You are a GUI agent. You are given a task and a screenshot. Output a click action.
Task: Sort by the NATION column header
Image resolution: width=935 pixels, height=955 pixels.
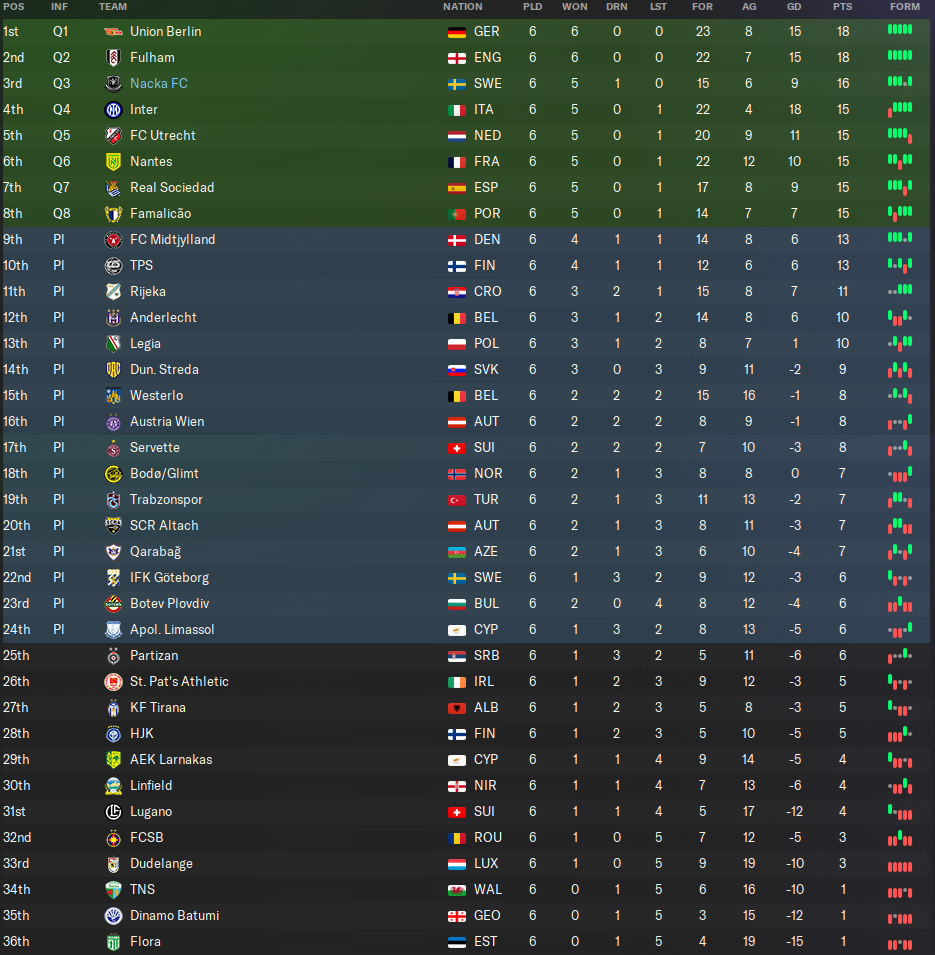tap(462, 7)
